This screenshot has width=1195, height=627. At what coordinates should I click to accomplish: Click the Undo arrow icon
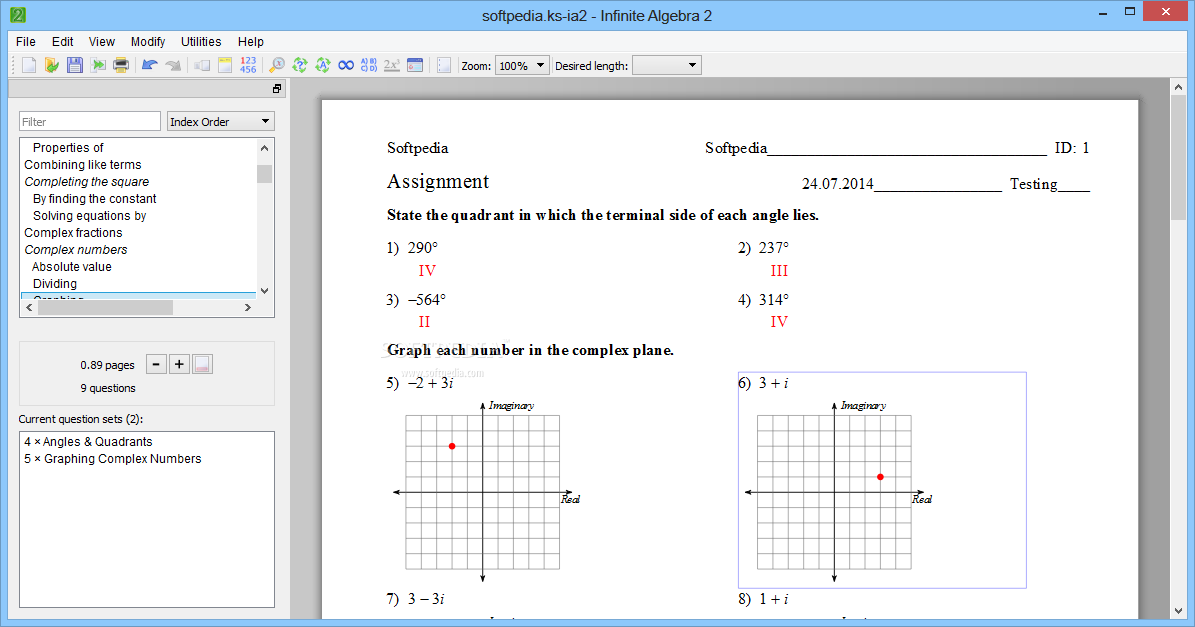[149, 66]
